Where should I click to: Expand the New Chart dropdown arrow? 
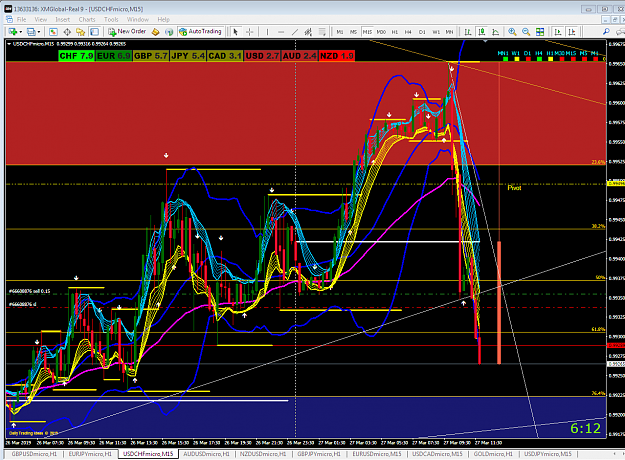coord(20,32)
